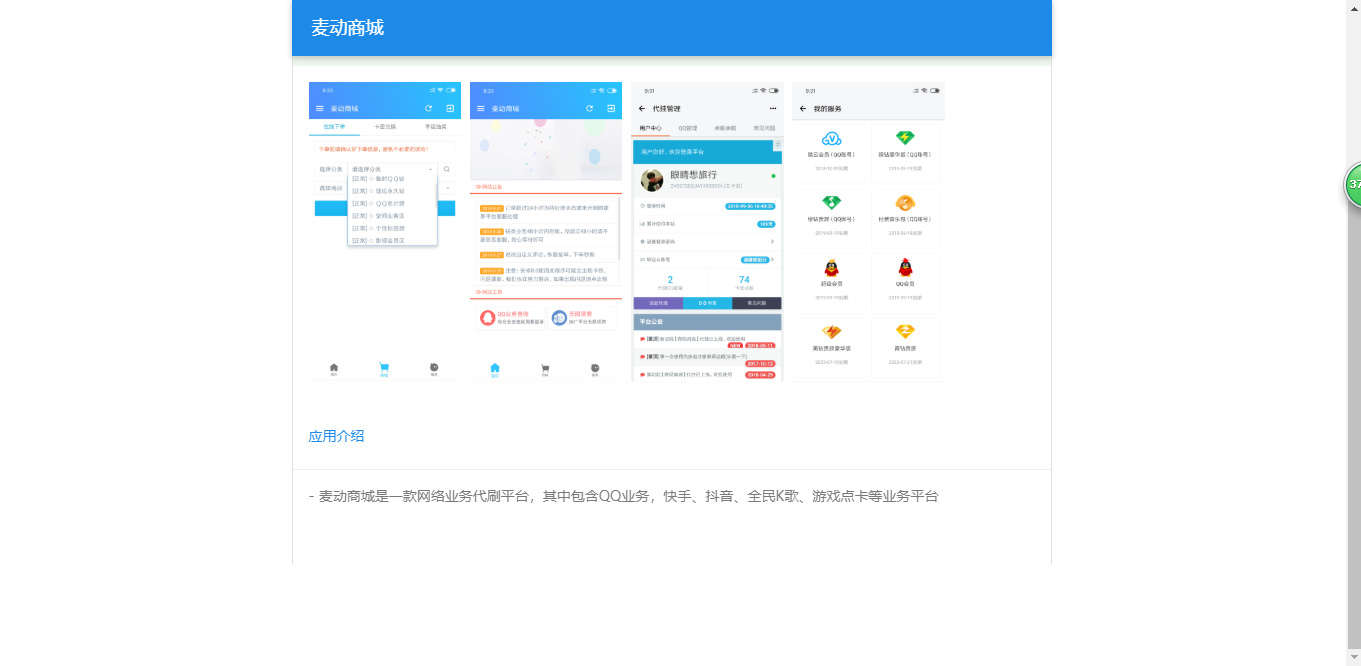The image size is (1361, 666).
Task: Click the green diamond lightning icon
Action: pos(905,139)
